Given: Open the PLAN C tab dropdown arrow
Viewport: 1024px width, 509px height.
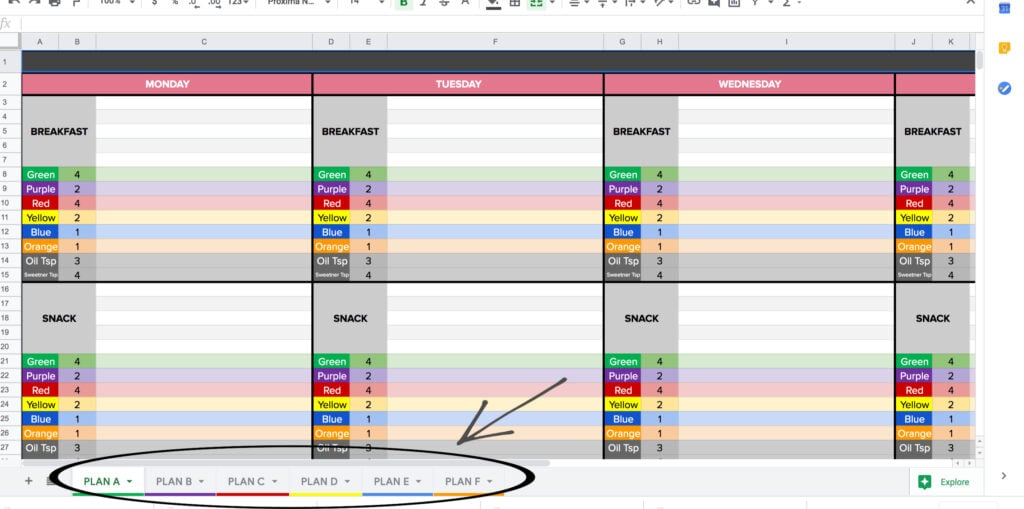Looking at the screenshot, I should tap(274, 482).
